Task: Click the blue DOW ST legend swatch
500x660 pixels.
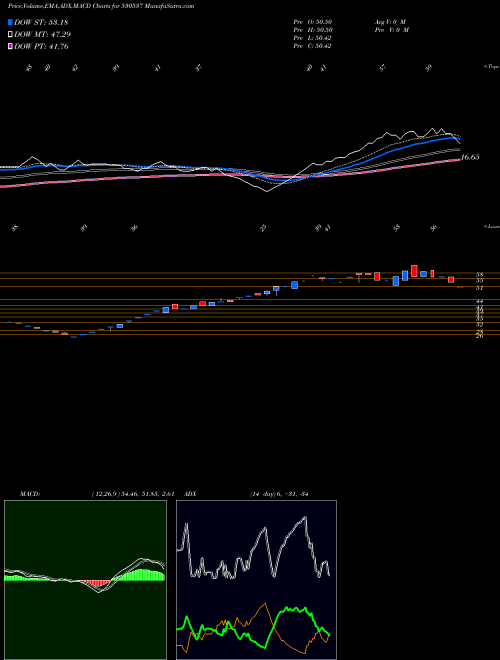Action: click(10, 22)
